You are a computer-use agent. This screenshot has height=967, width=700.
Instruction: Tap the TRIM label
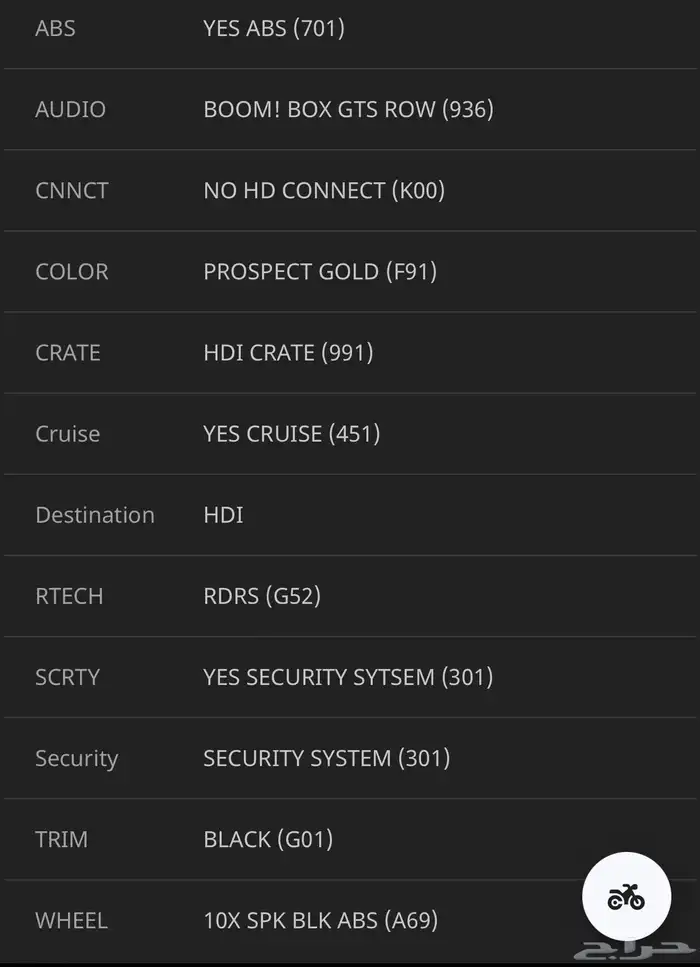tap(62, 839)
